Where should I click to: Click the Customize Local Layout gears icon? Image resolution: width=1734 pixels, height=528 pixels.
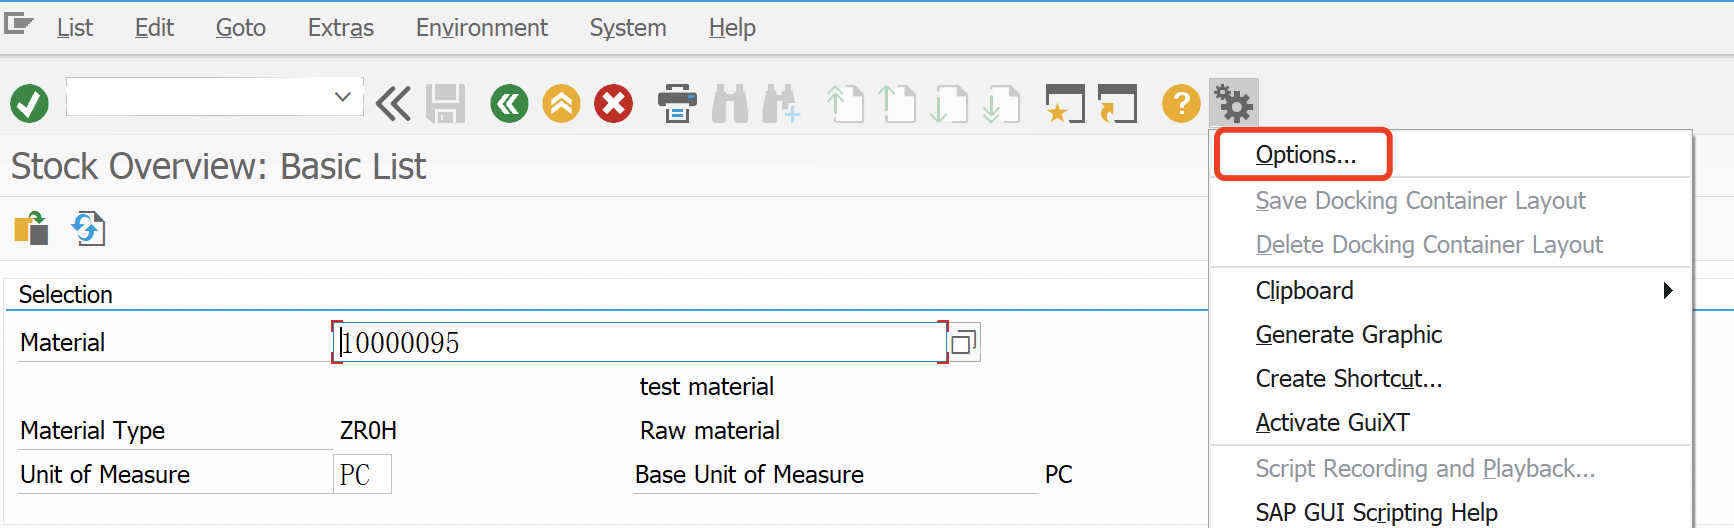pyautogui.click(x=1233, y=103)
